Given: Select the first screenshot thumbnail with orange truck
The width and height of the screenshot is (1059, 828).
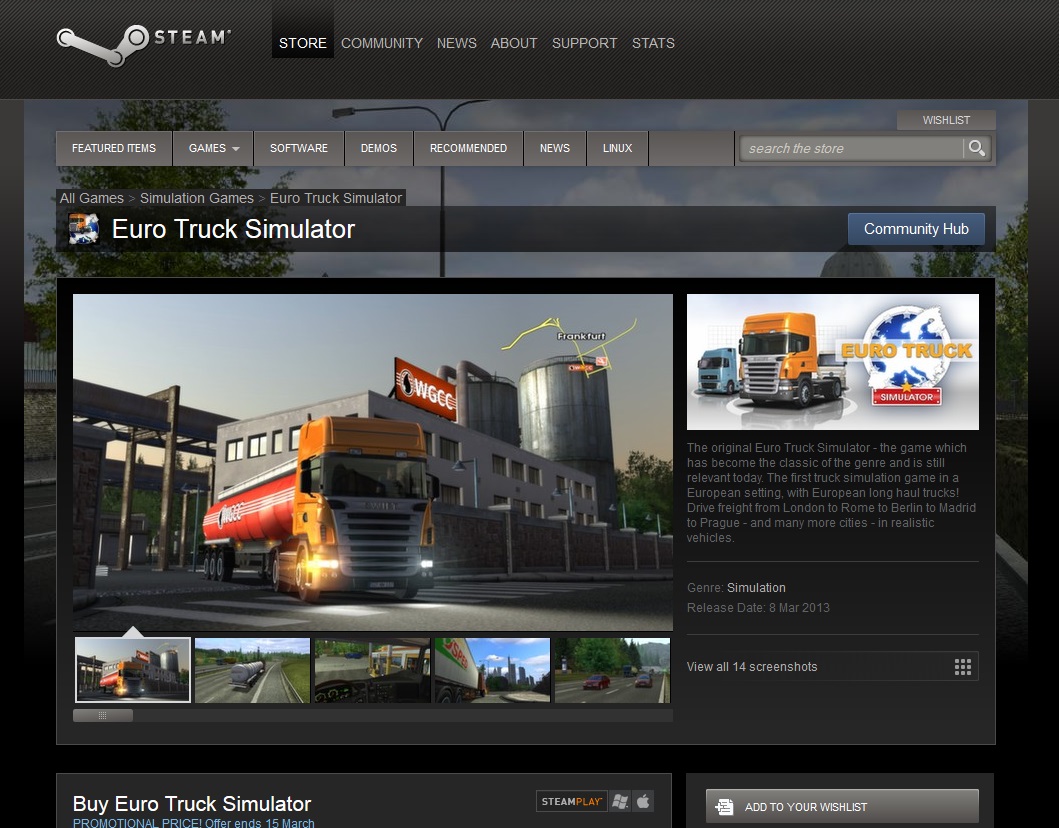Looking at the screenshot, I should (x=133, y=670).
